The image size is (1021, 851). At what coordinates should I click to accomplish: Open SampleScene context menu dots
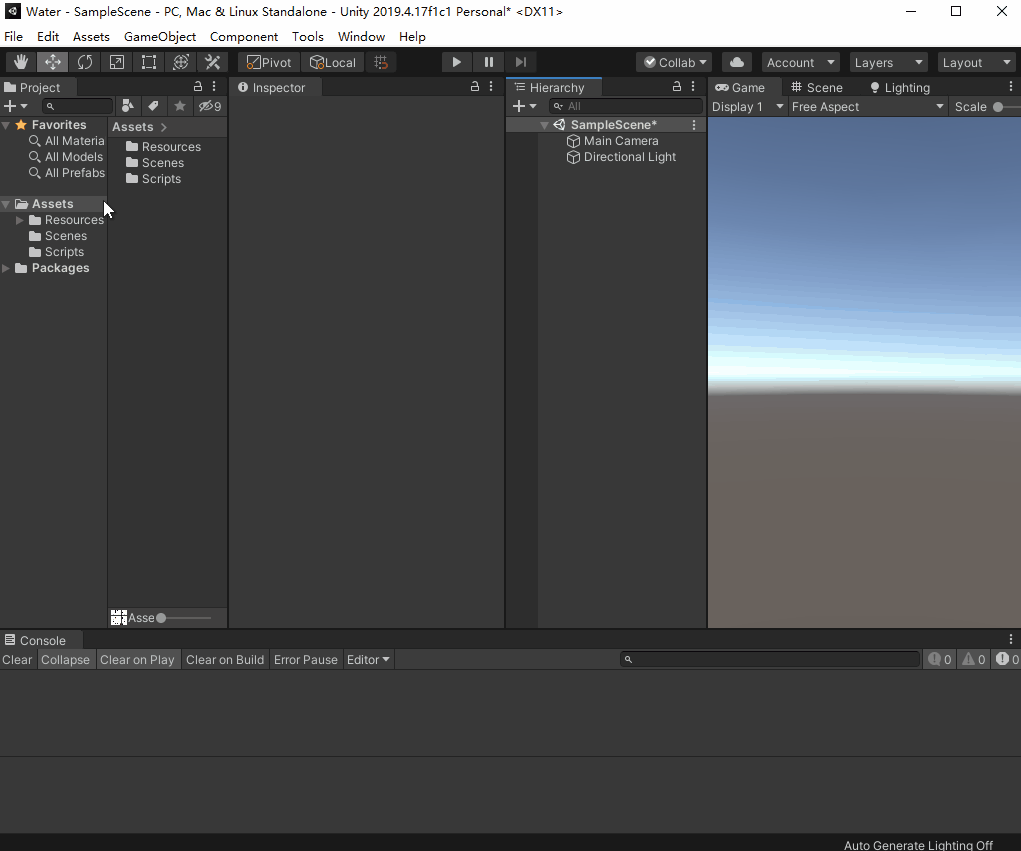[694, 124]
